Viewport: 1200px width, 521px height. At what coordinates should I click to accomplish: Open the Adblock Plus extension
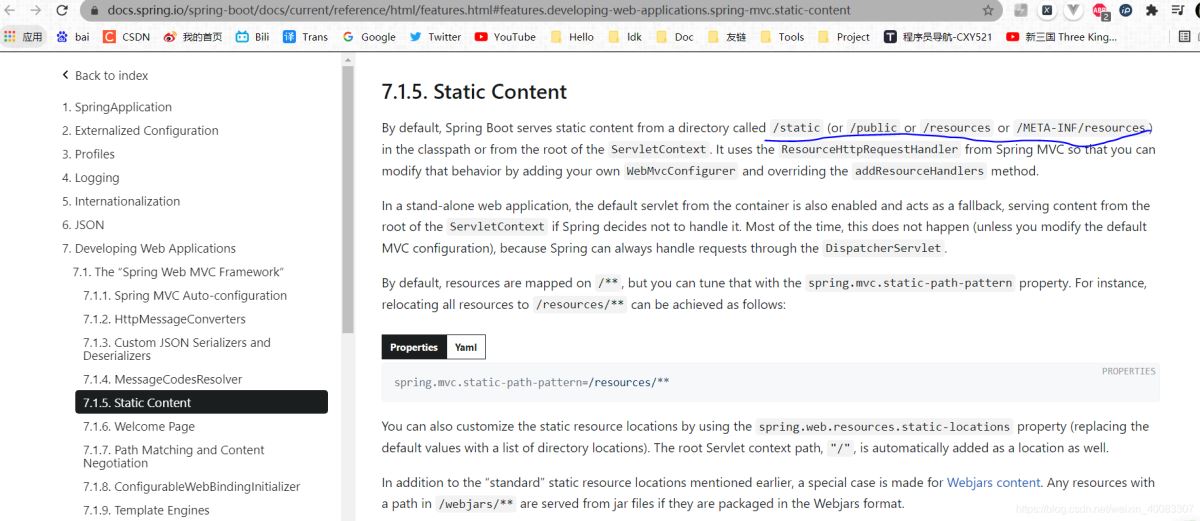click(x=1100, y=11)
